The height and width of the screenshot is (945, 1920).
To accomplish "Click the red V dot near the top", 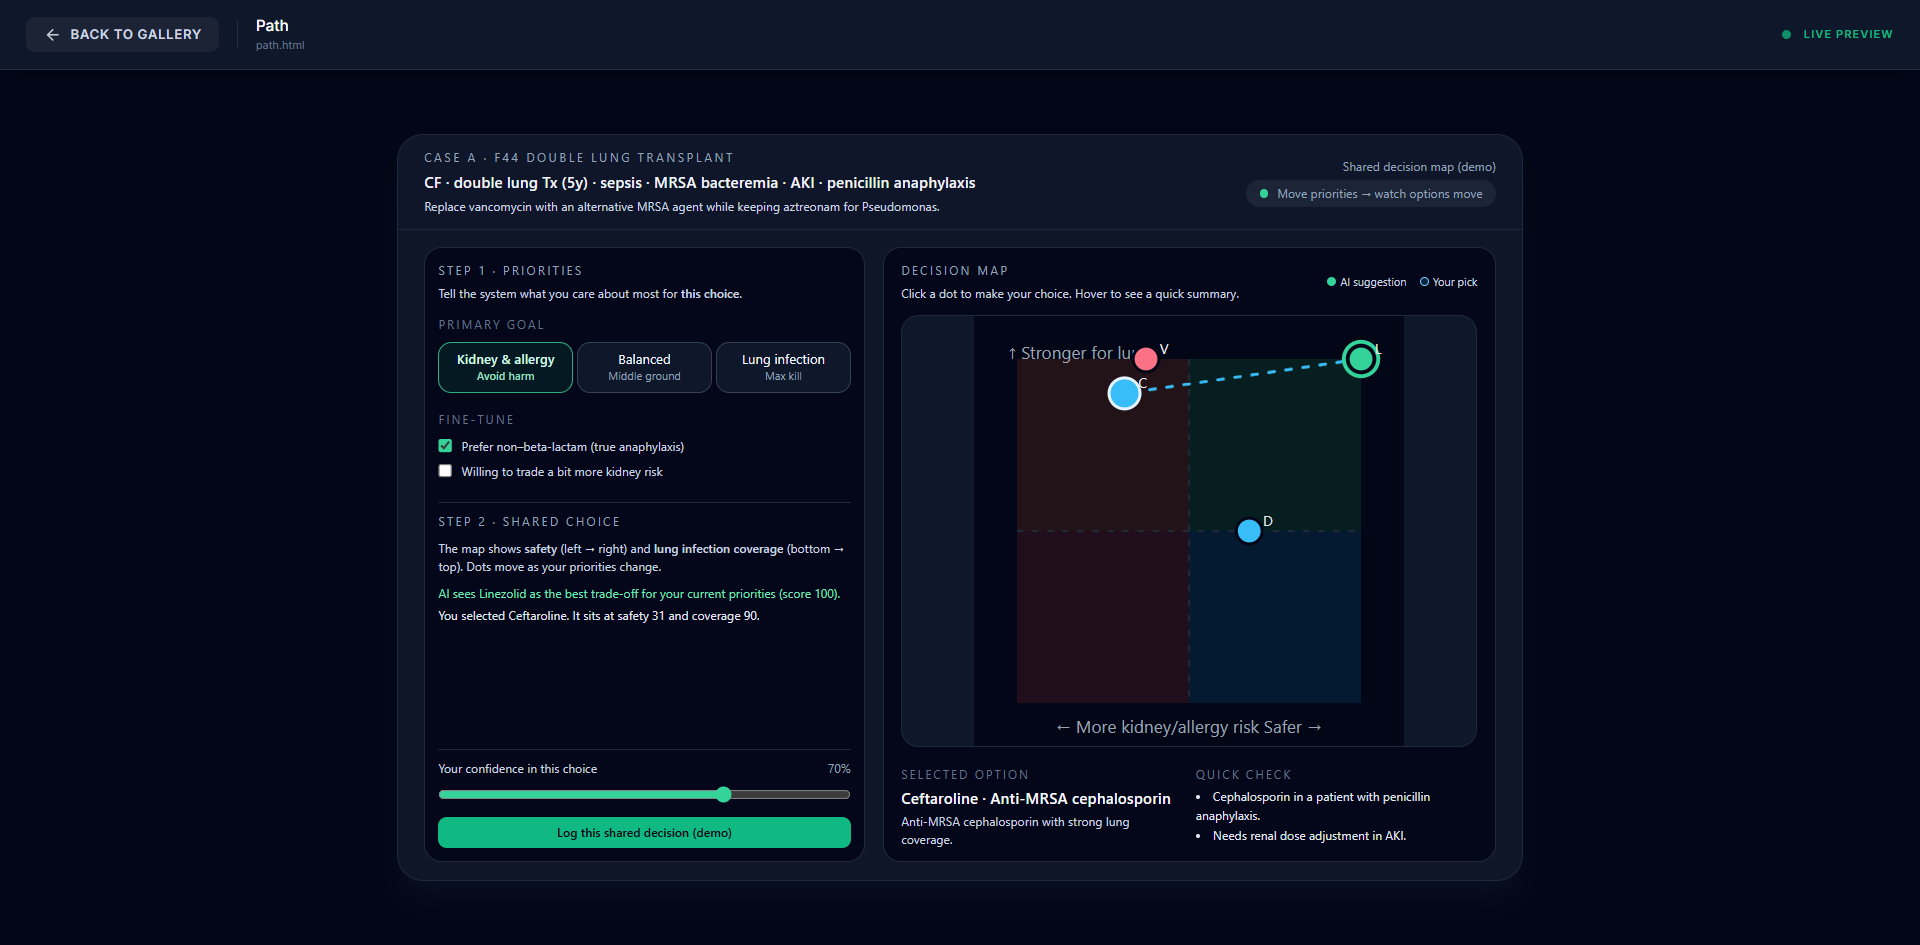I will pos(1146,358).
